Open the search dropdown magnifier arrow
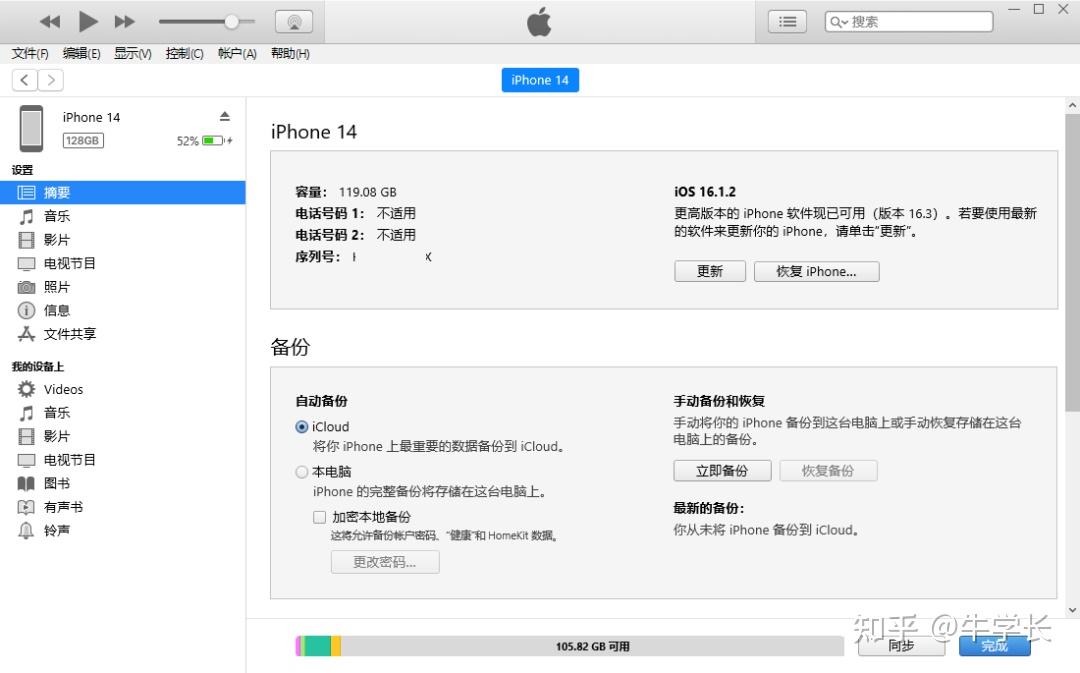Viewport: 1080px width, 673px height. pyautogui.click(x=838, y=22)
